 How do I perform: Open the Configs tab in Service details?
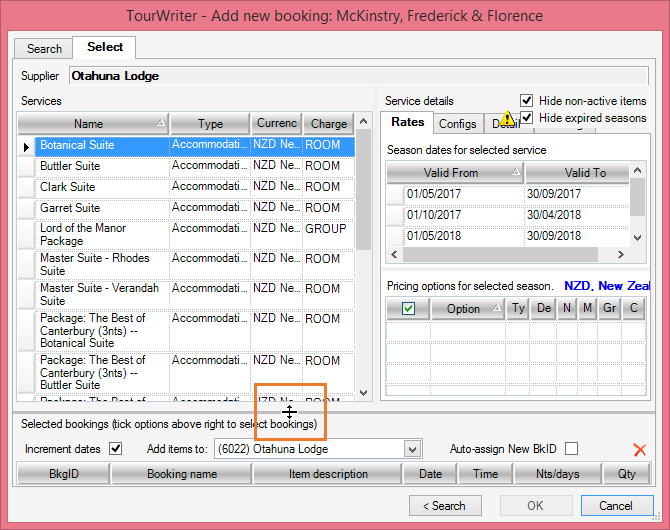[x=458, y=123]
